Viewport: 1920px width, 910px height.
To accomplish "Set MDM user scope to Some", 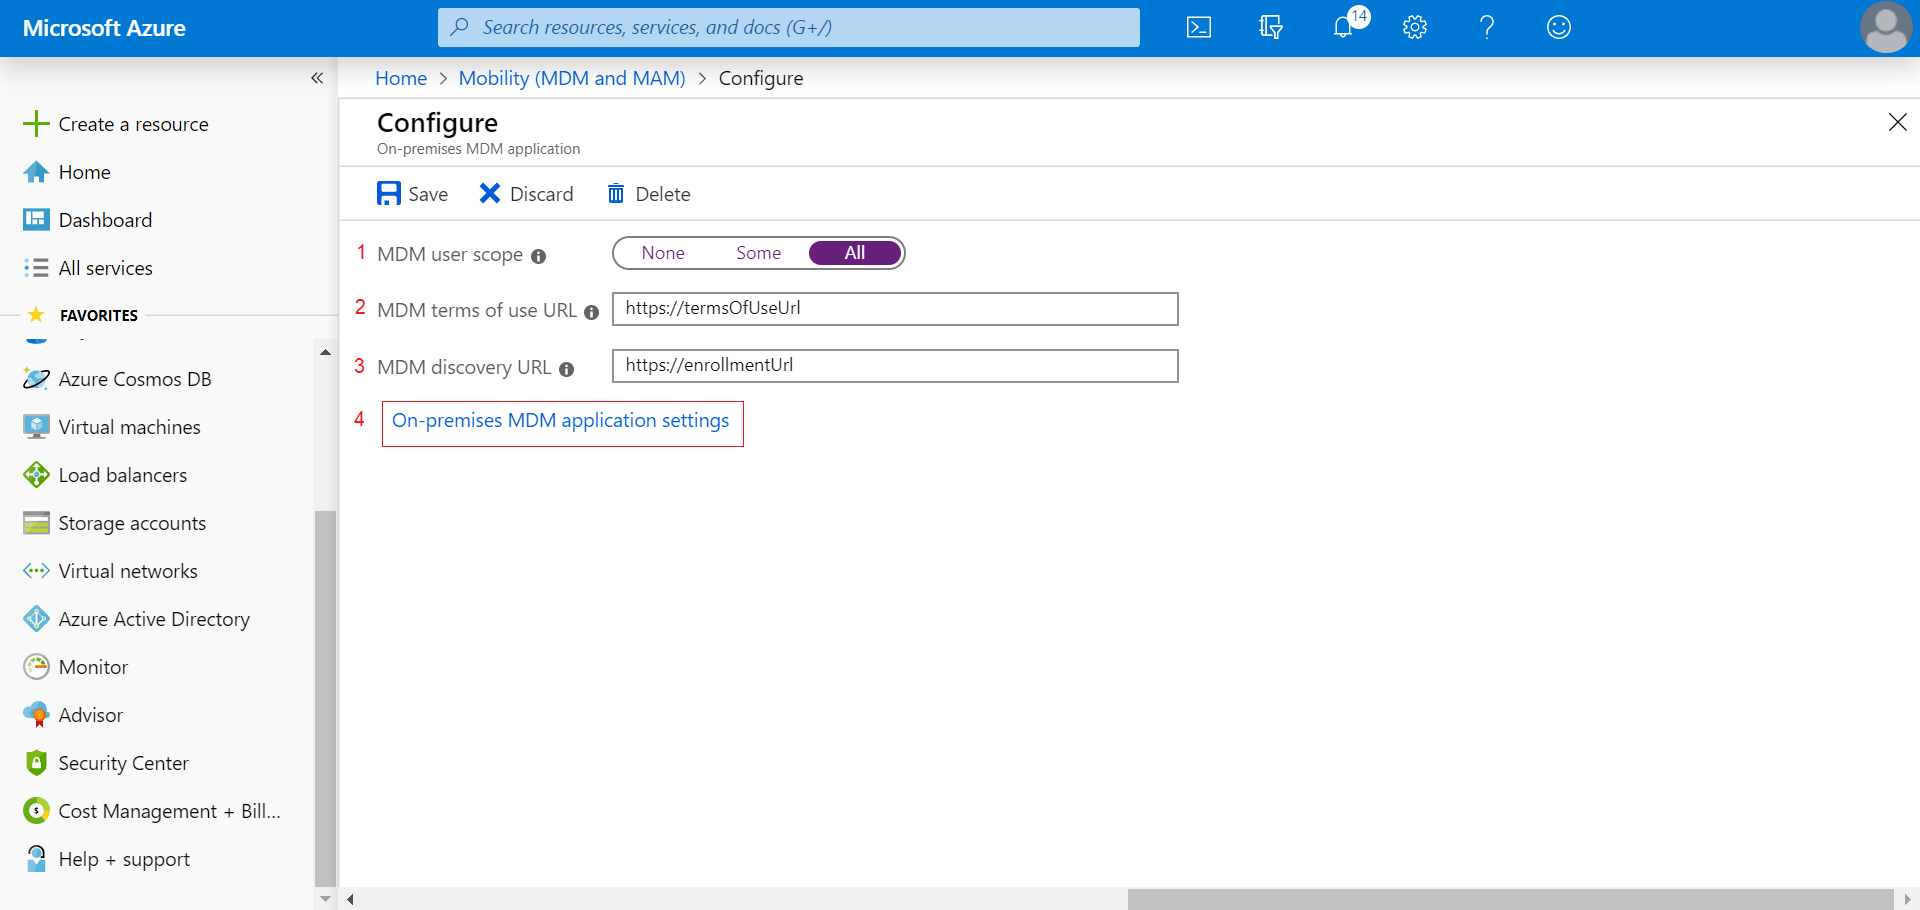I will [x=759, y=252].
